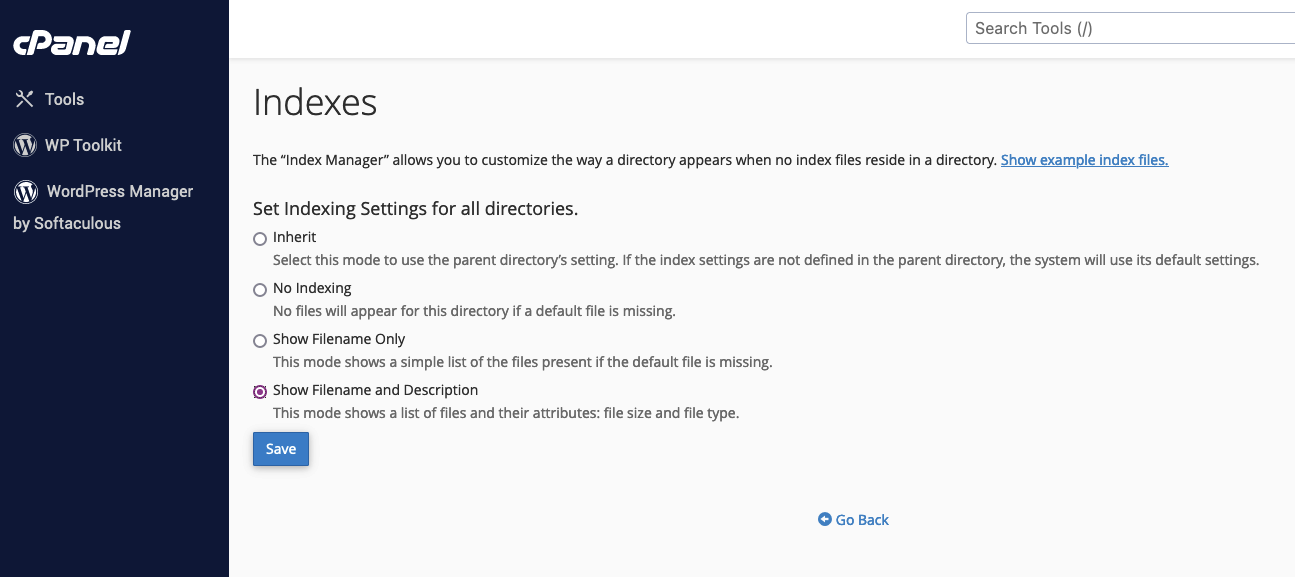Open the Show example index files link
This screenshot has width=1295, height=577.
[1084, 160]
